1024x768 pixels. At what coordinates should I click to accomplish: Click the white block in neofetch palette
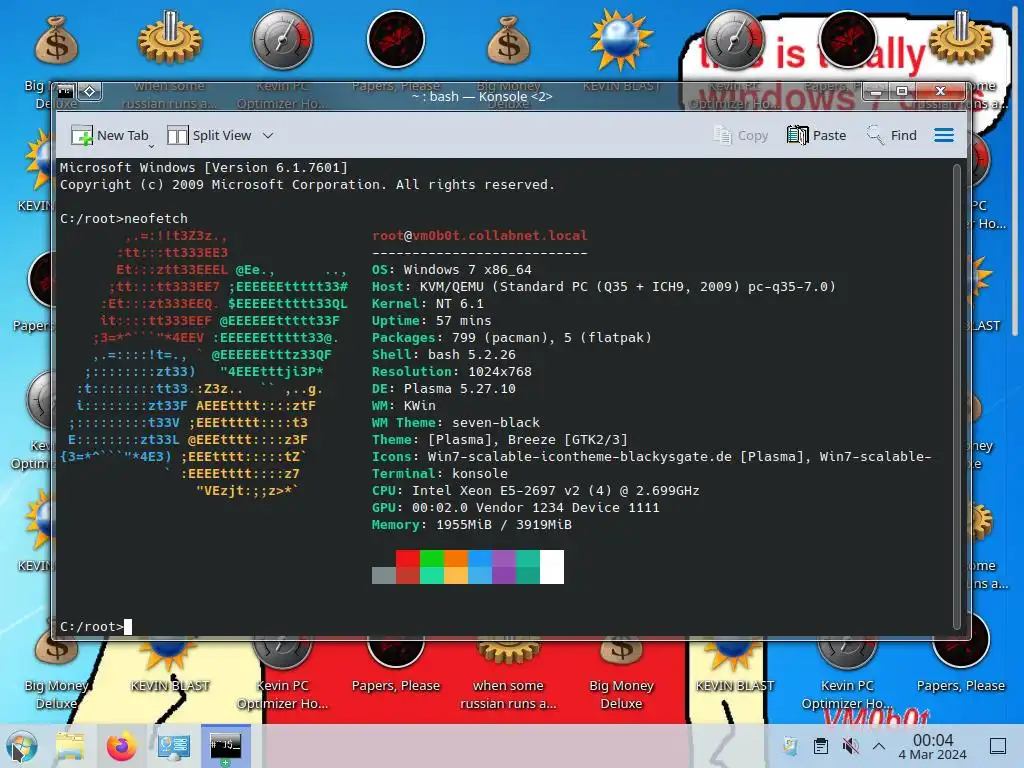point(552,566)
